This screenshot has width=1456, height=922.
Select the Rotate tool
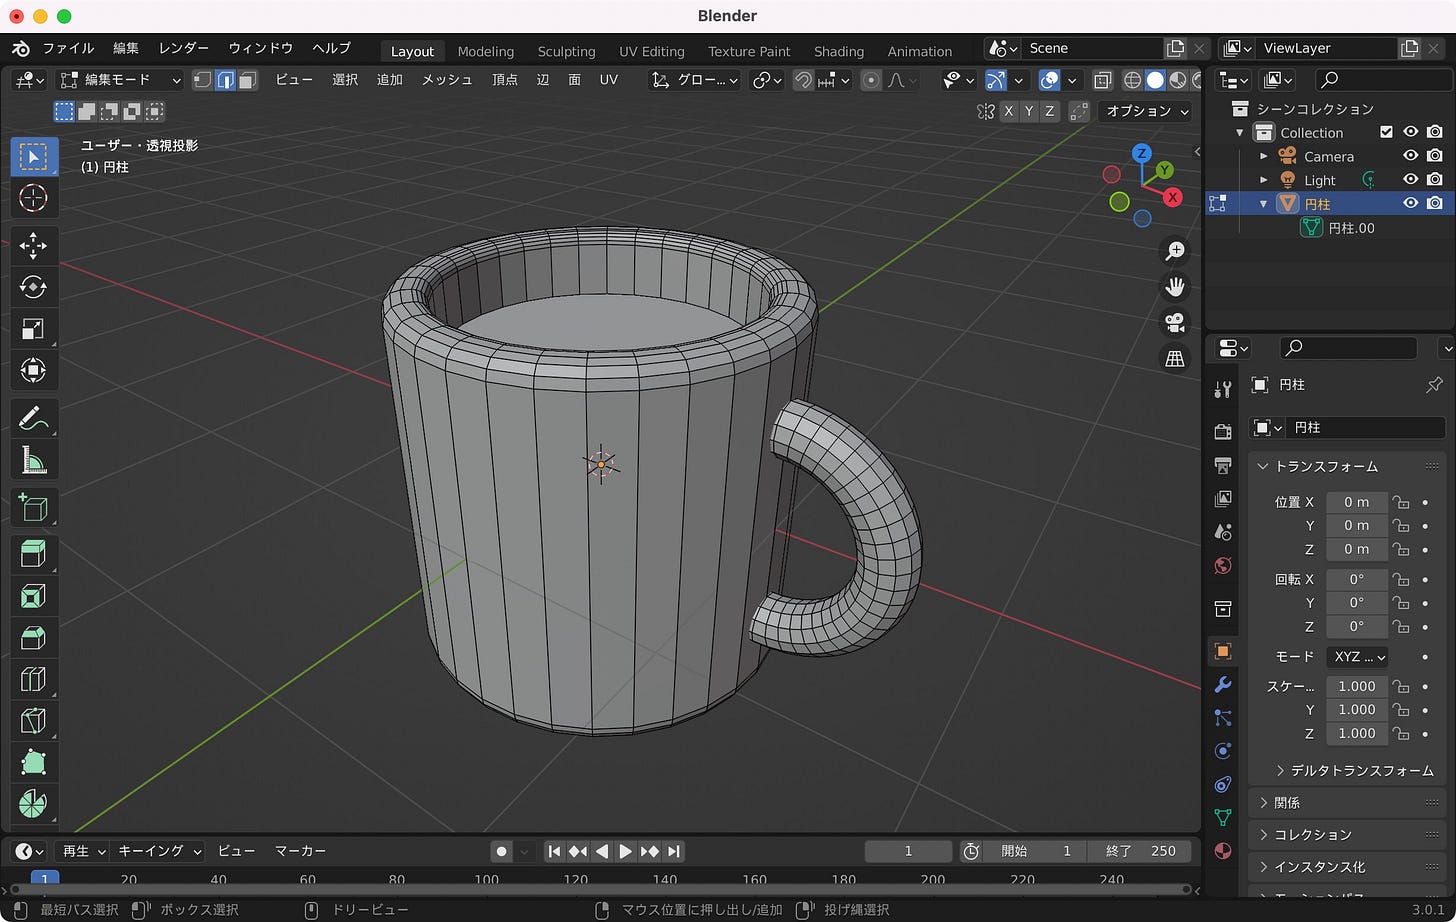[33, 288]
